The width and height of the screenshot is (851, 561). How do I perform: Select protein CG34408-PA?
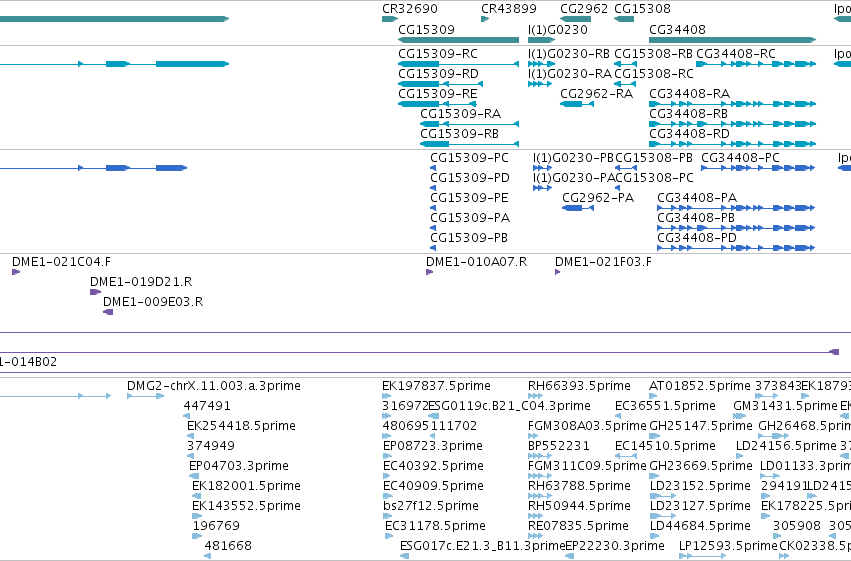tap(736, 208)
